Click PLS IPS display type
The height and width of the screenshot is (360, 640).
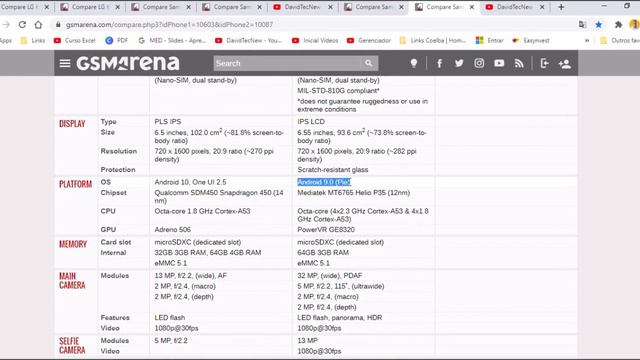[x=168, y=122]
